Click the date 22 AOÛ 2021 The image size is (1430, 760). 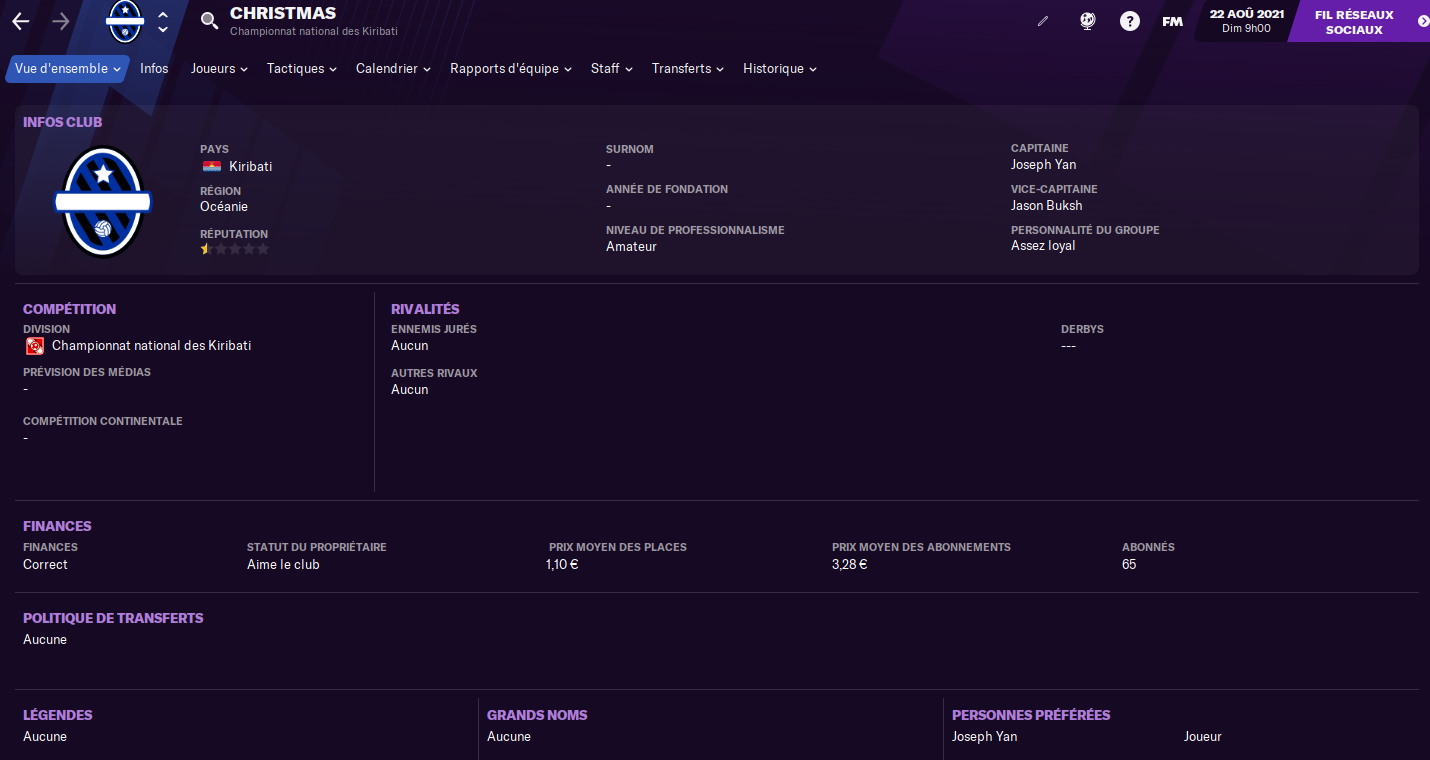pos(1246,14)
